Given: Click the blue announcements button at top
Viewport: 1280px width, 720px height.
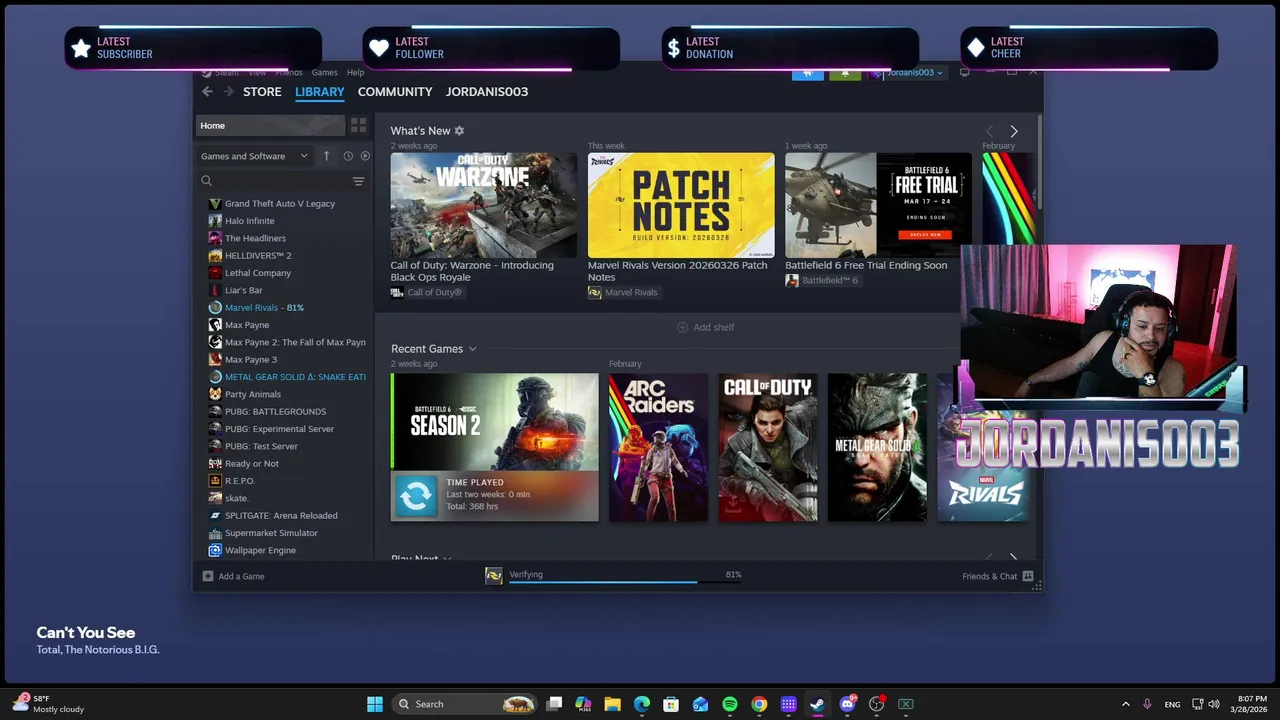Looking at the screenshot, I should click(x=808, y=73).
